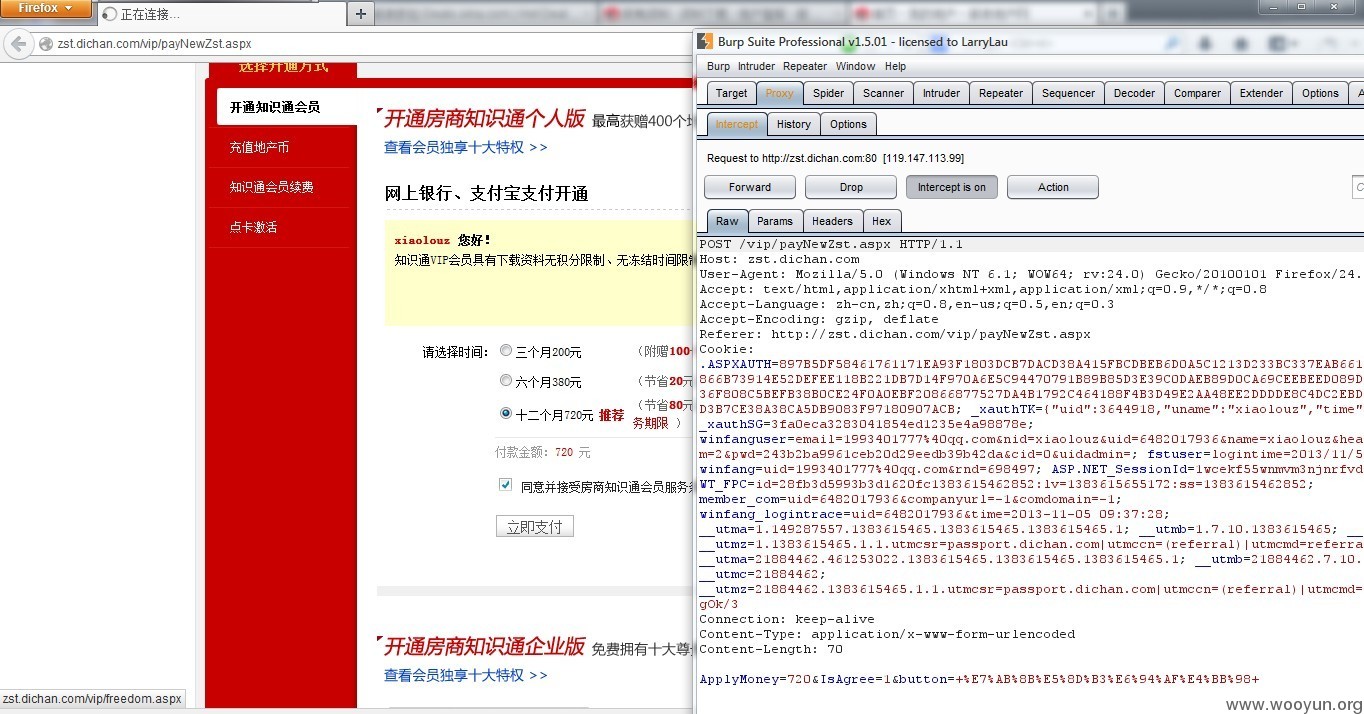
Task: Switch to the Hex view tab
Action: 881,221
